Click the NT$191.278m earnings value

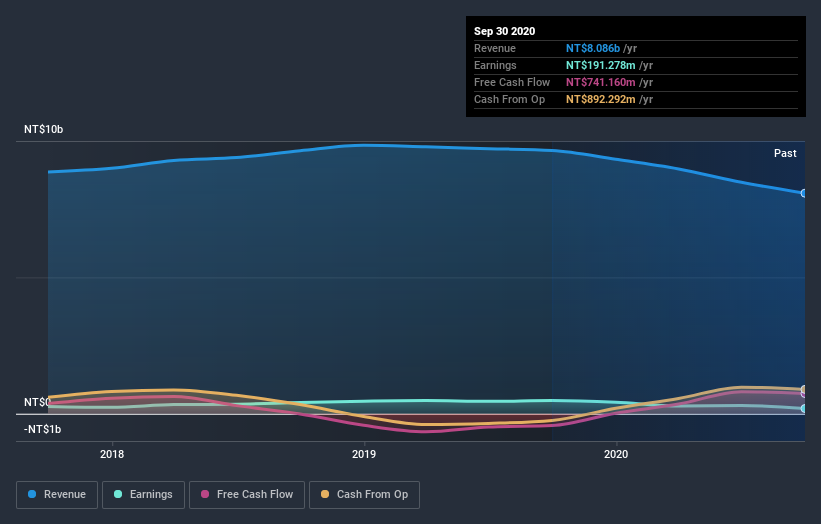[601, 65]
